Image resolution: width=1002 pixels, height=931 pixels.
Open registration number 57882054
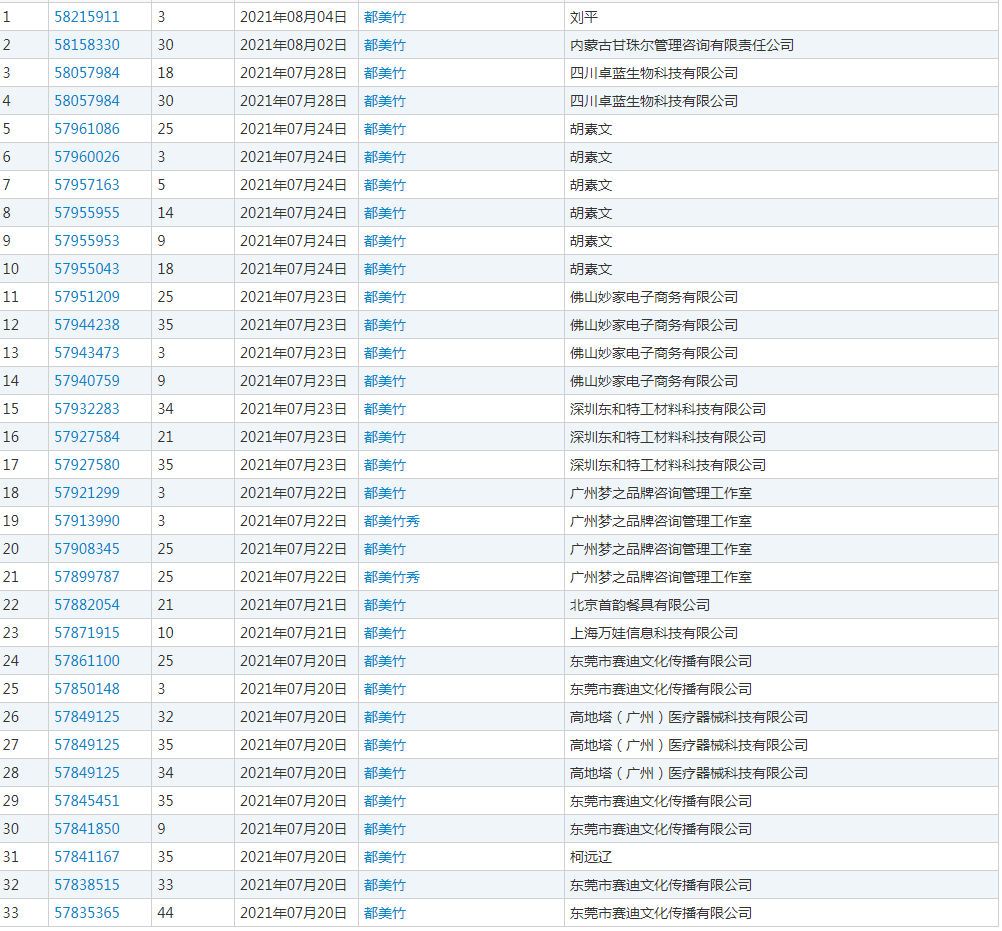tap(87, 605)
